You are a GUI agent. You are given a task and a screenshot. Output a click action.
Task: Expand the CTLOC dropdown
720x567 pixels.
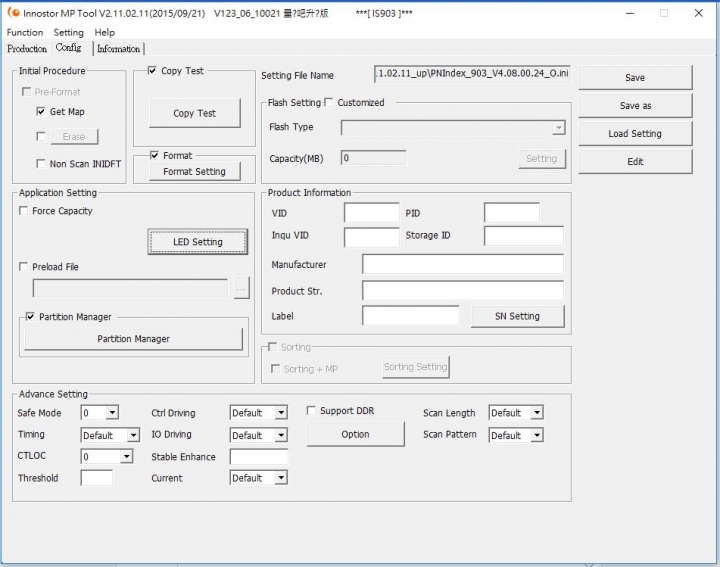coord(127,456)
